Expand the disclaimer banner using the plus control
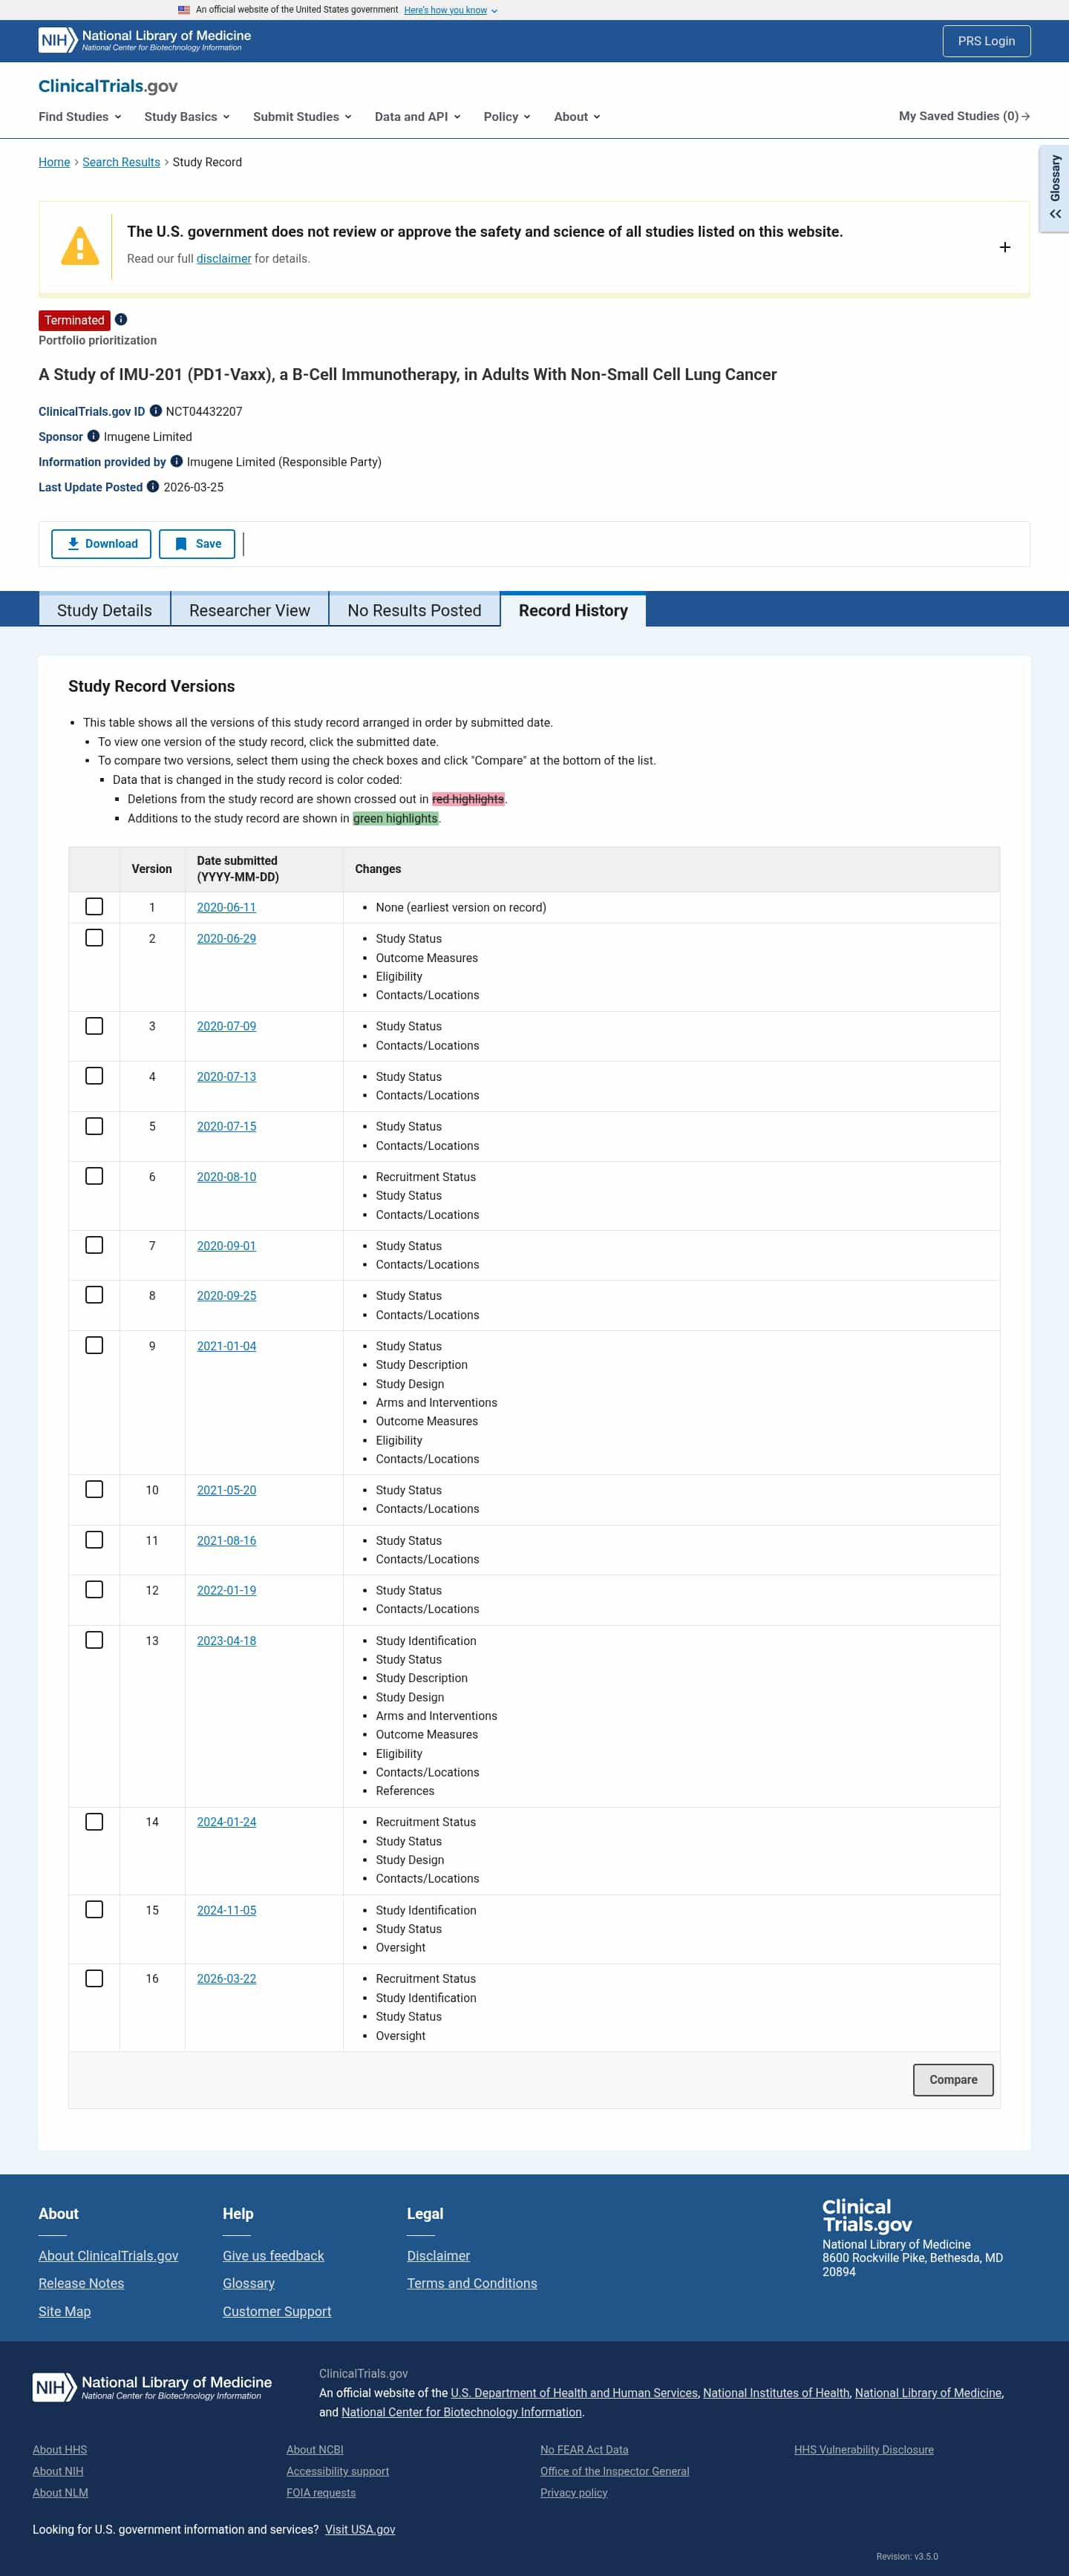The image size is (1069, 2576). [1004, 247]
